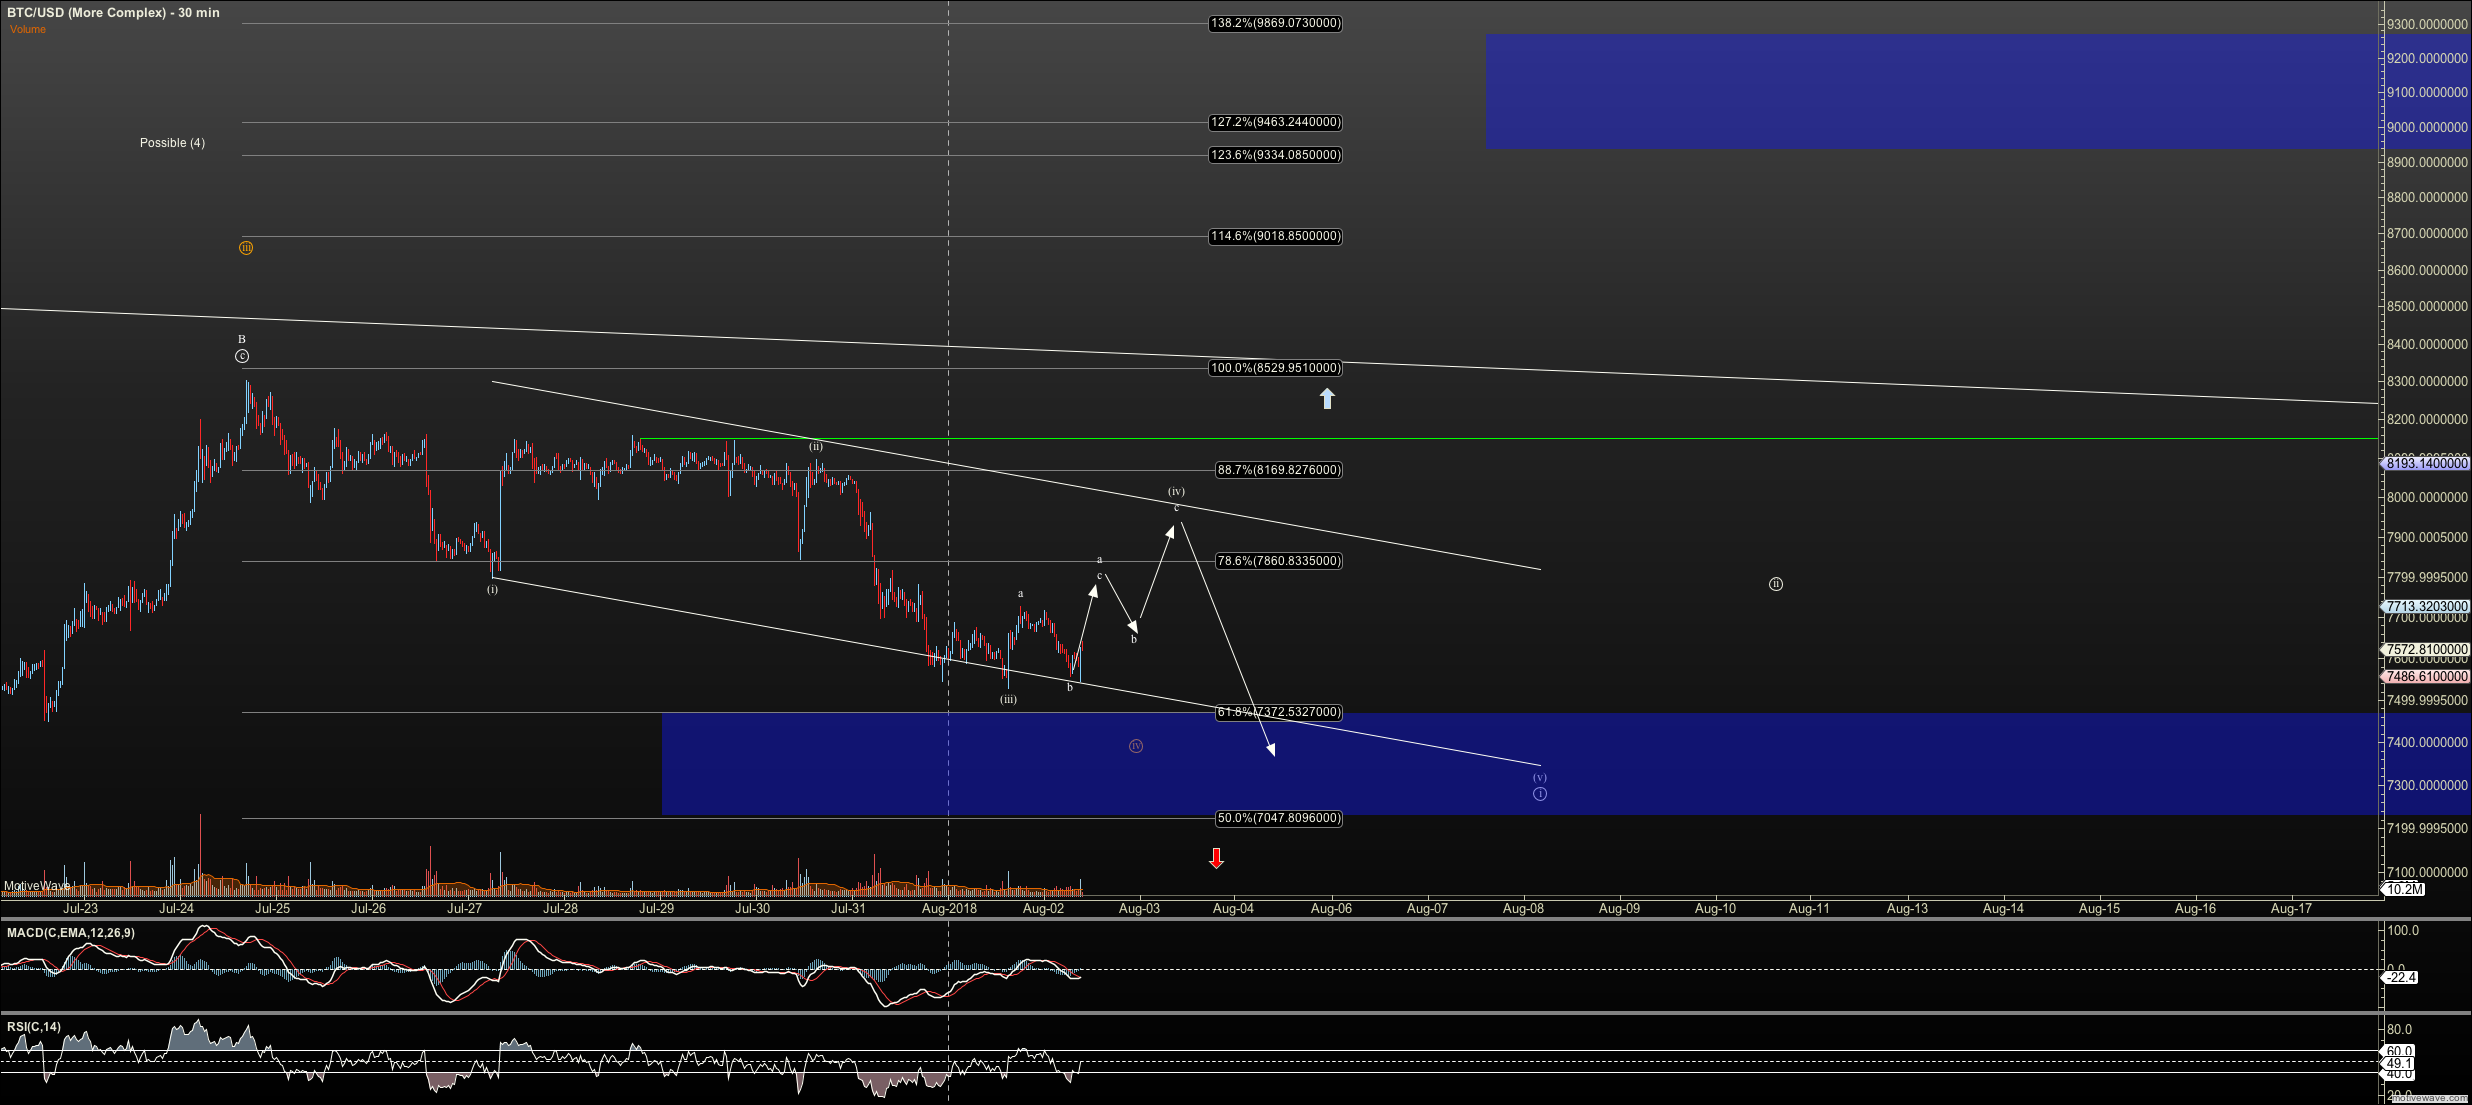Select the lower blue support zone rectangle

[x=1519, y=764]
